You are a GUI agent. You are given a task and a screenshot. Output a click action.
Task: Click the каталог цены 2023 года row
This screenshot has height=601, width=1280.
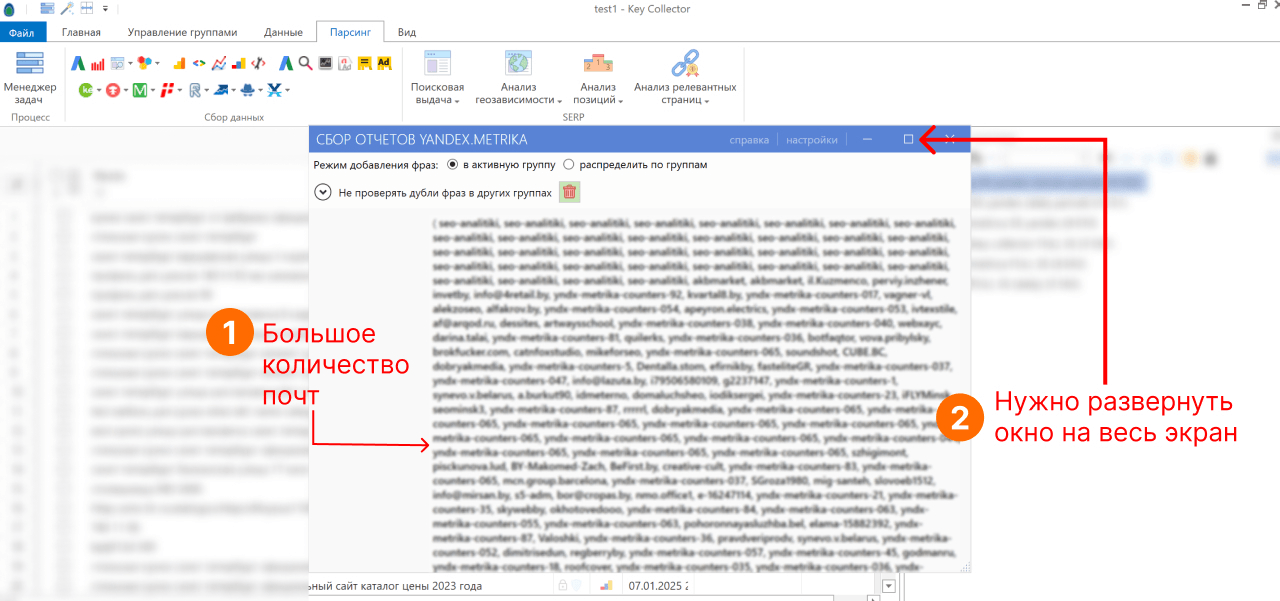point(397,586)
